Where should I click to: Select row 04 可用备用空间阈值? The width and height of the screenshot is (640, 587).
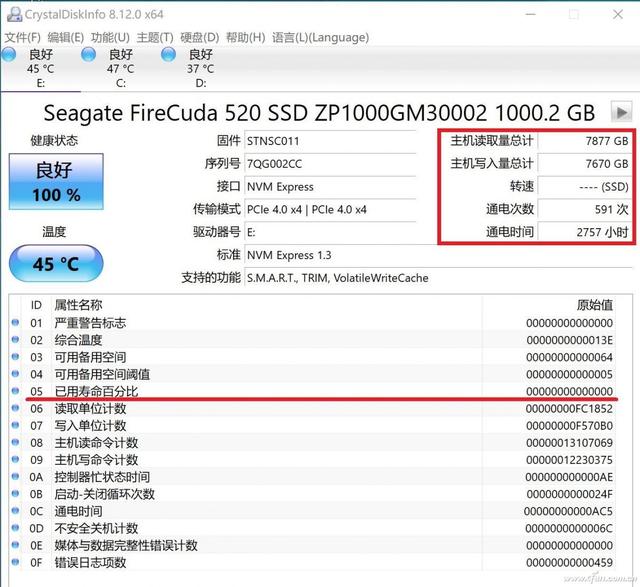(313, 374)
